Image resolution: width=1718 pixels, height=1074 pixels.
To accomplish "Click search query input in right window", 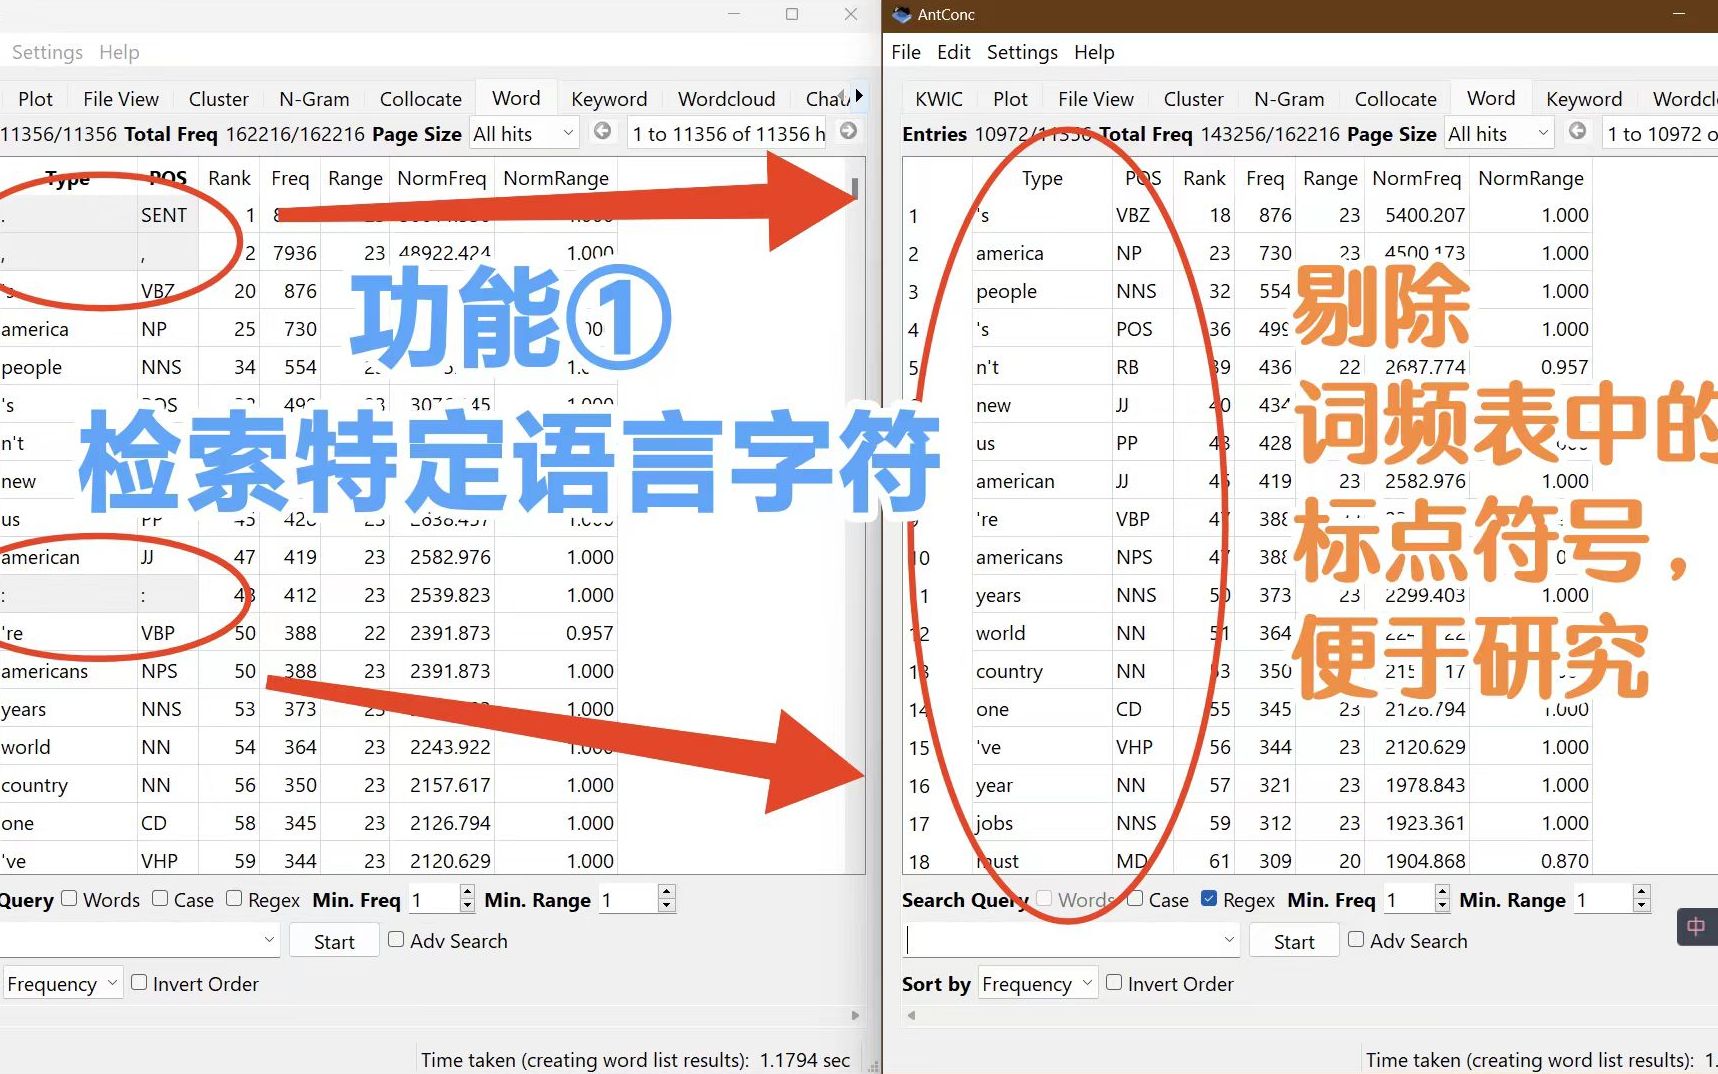I will point(1063,940).
